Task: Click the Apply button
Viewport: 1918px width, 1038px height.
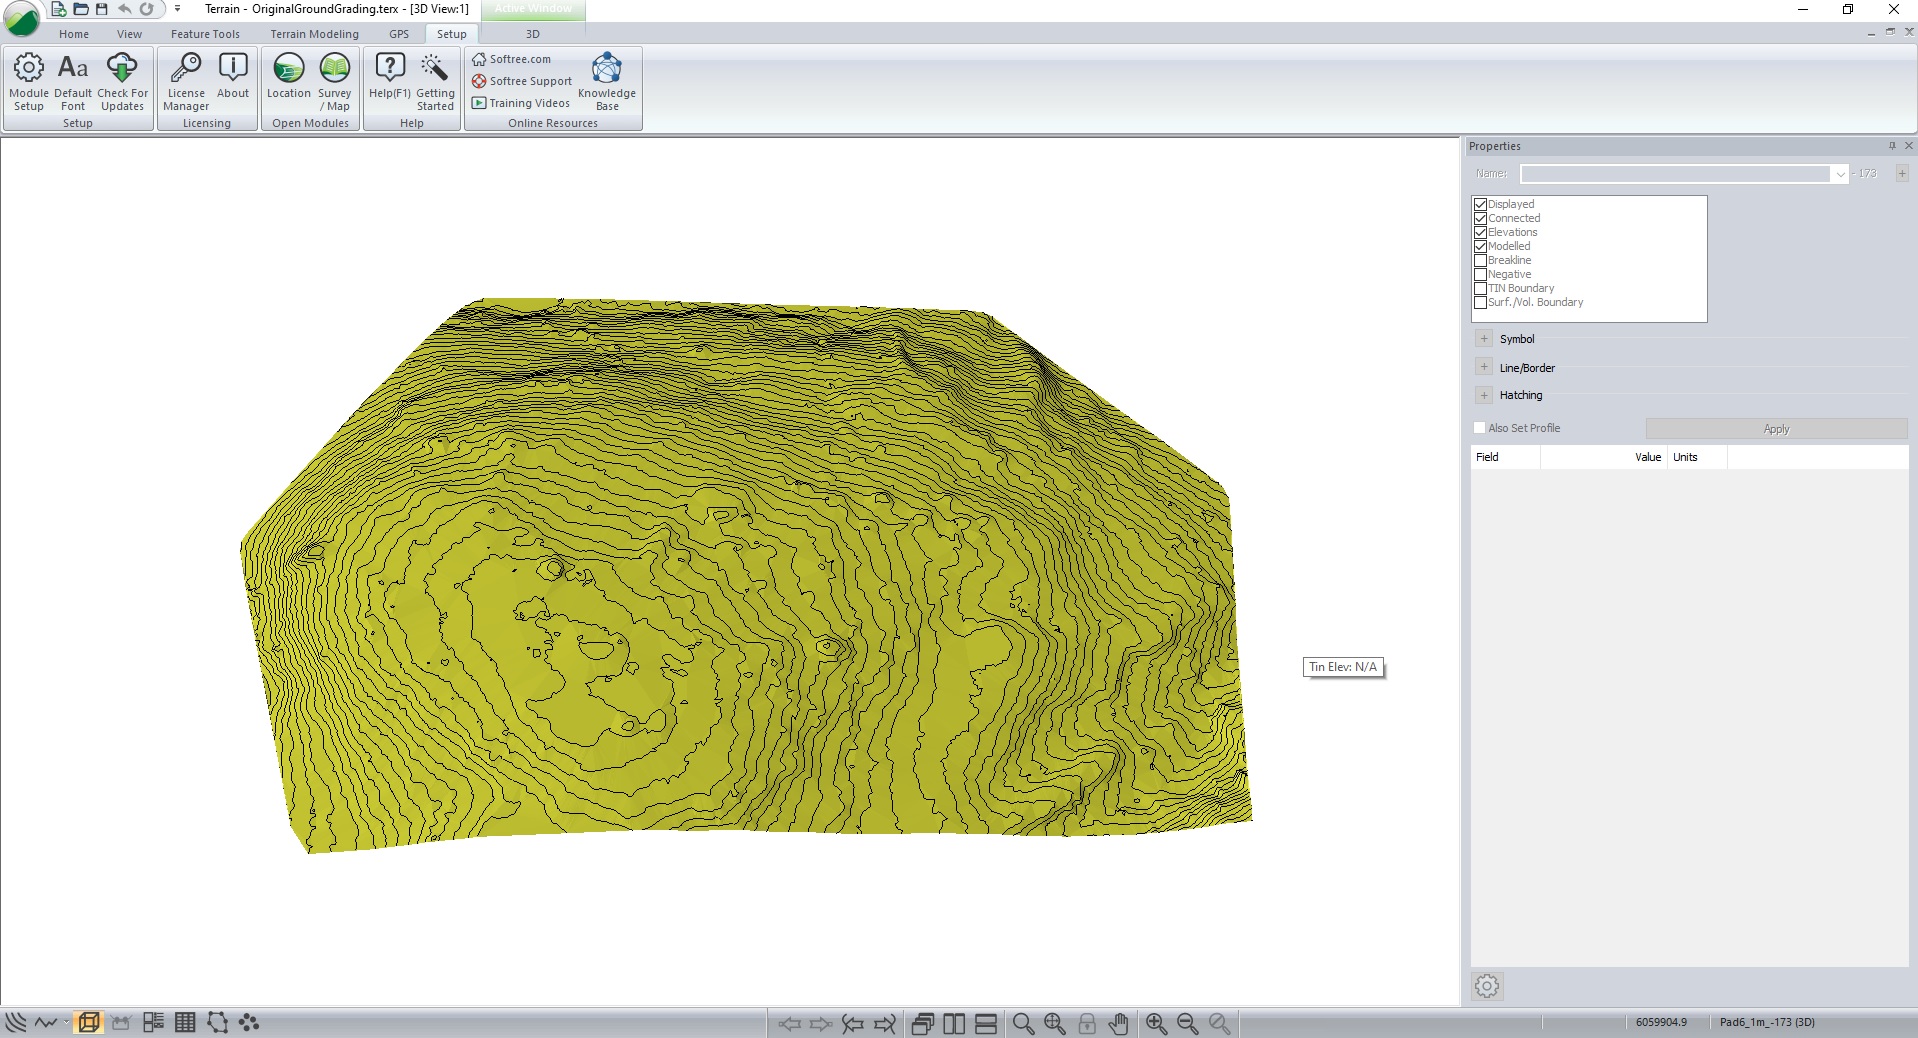Action: tap(1776, 429)
